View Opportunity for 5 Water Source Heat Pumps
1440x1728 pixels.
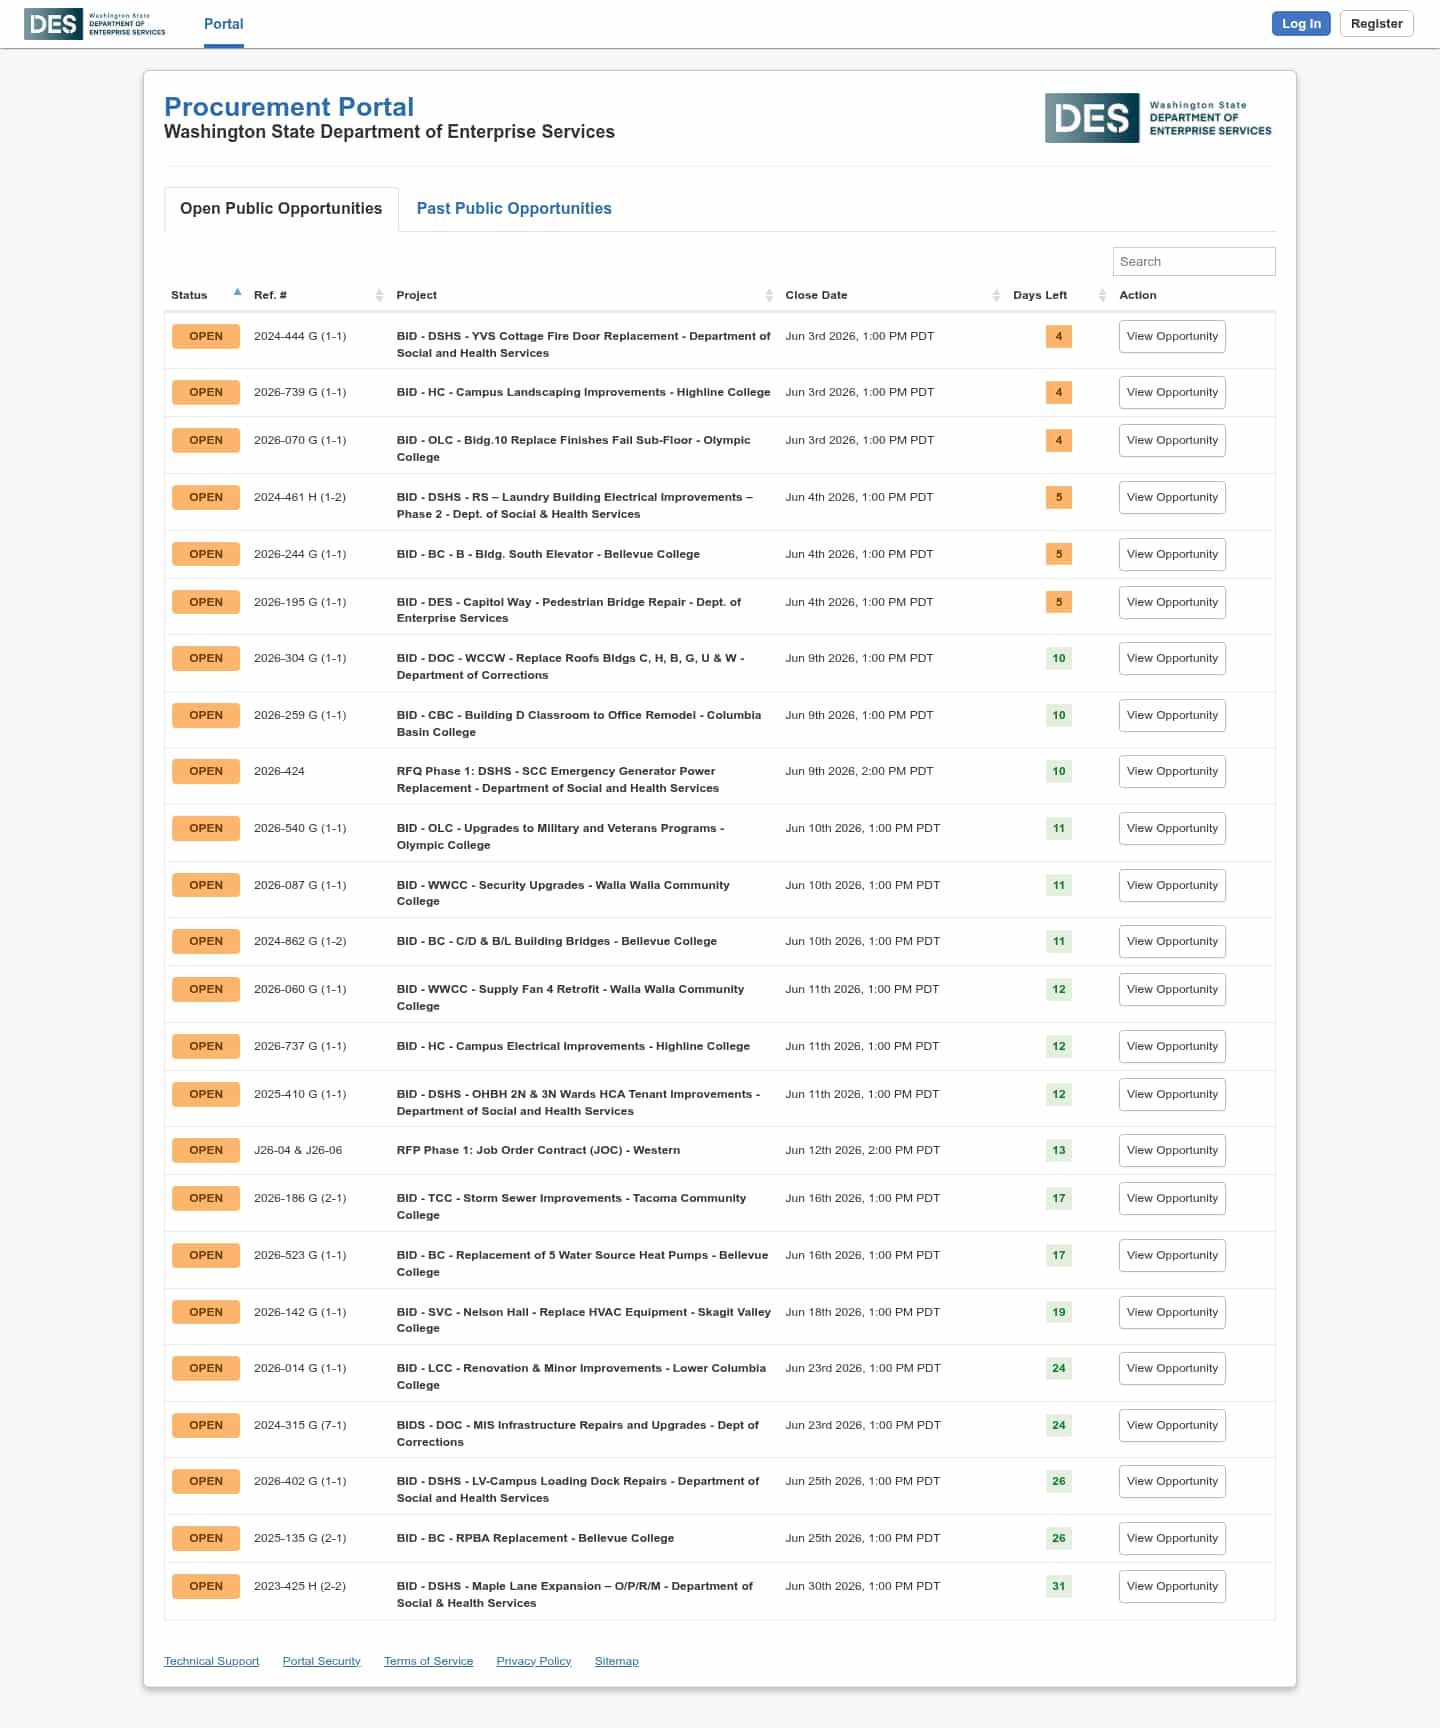click(x=1172, y=1255)
